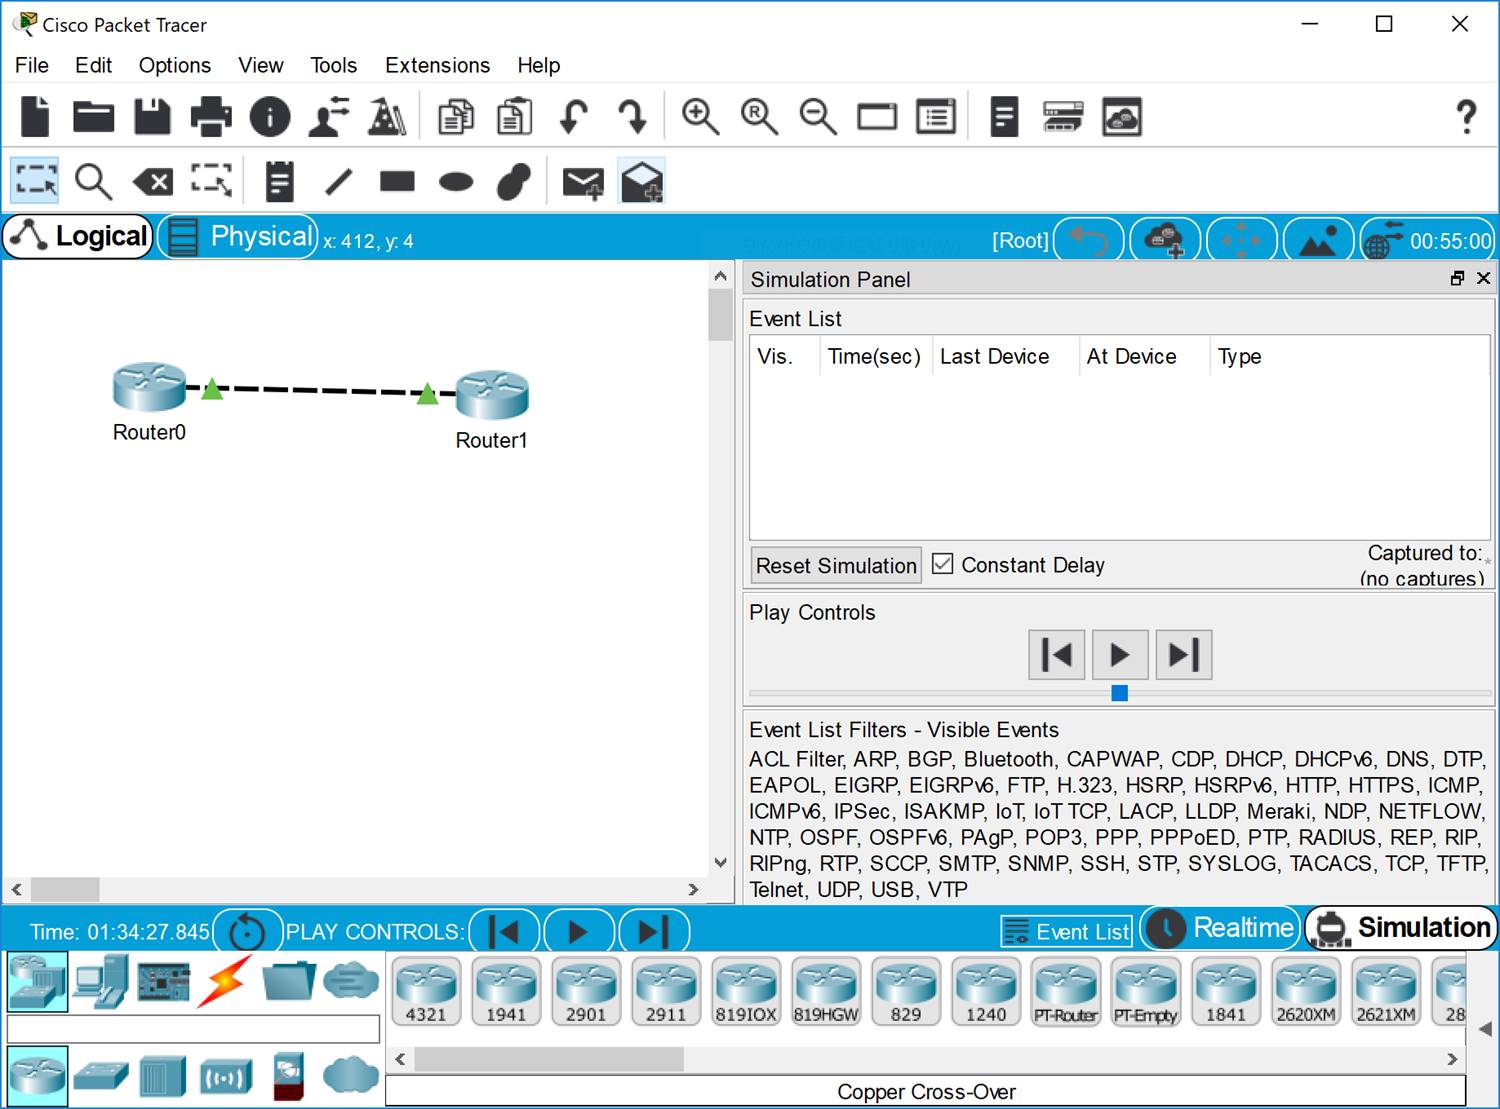
Task: Select the 2911 router from device list
Action: [x=665, y=991]
